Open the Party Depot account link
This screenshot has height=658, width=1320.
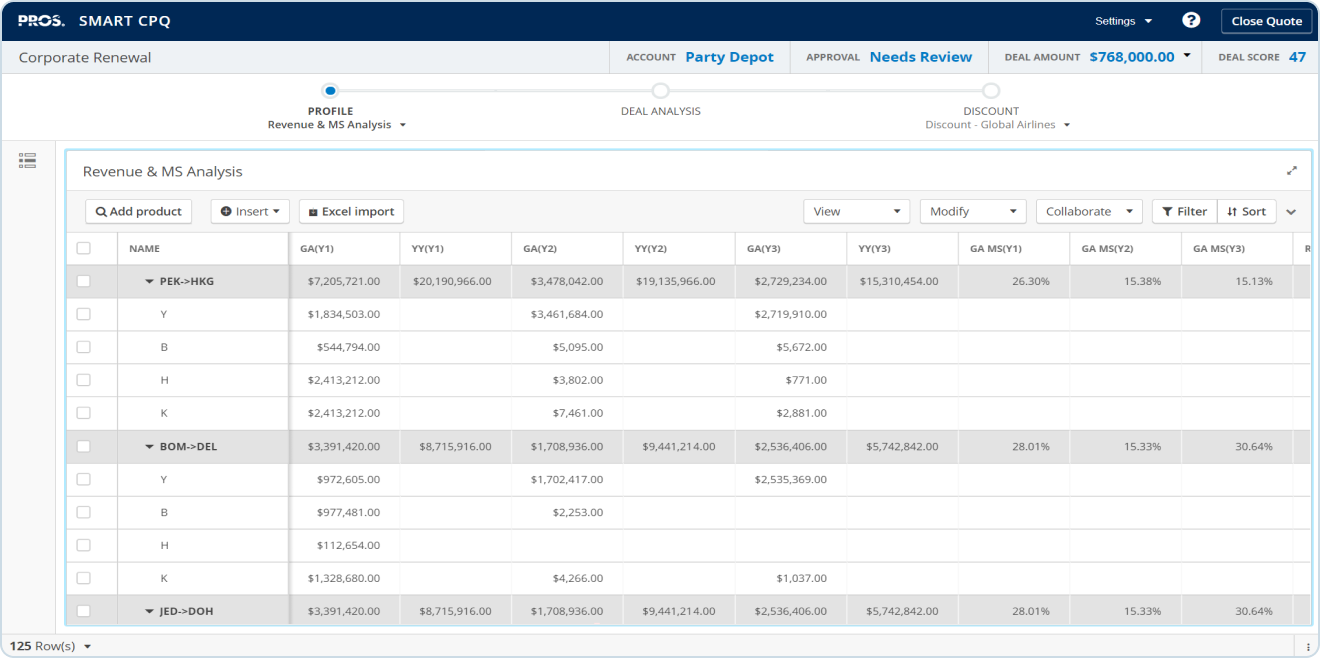click(x=729, y=57)
